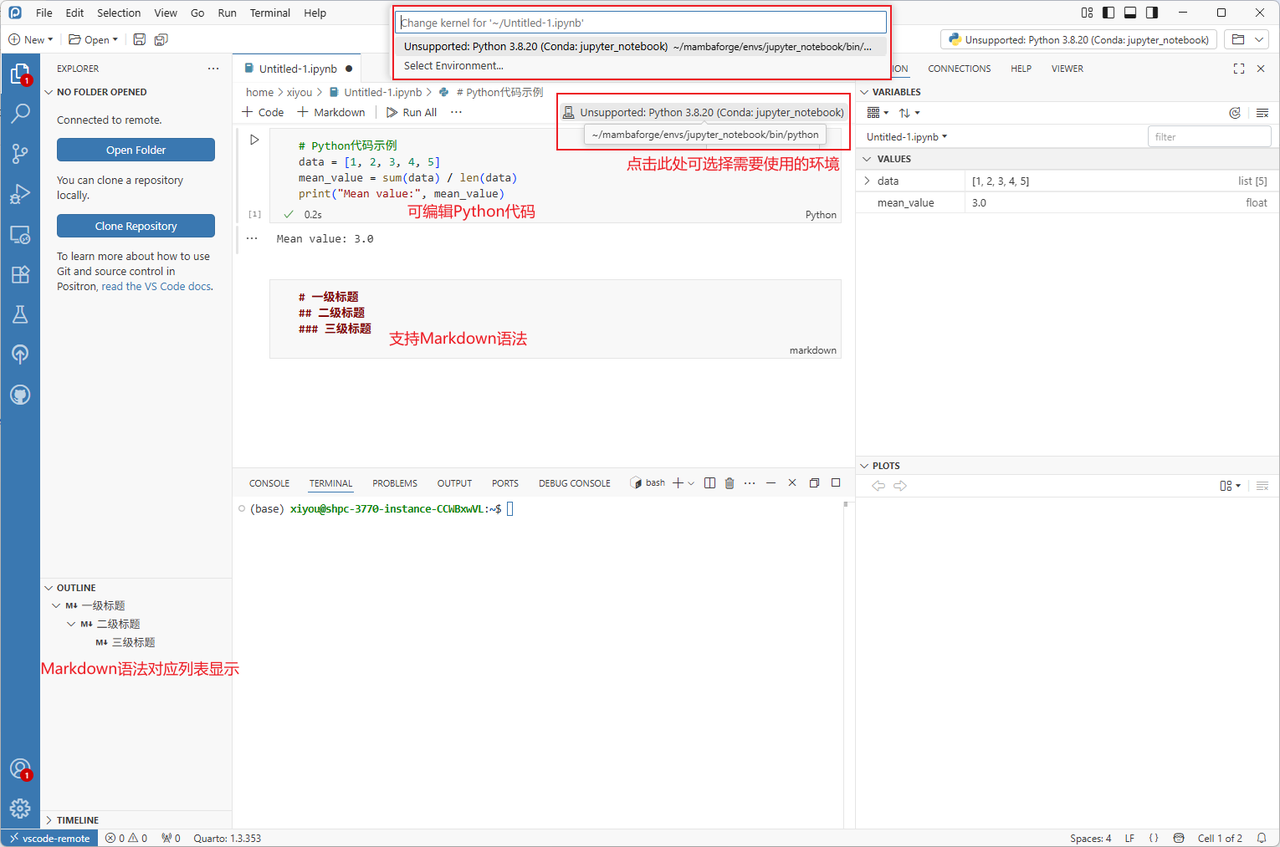
Task: Click the Open Folder button
Action: (x=136, y=150)
